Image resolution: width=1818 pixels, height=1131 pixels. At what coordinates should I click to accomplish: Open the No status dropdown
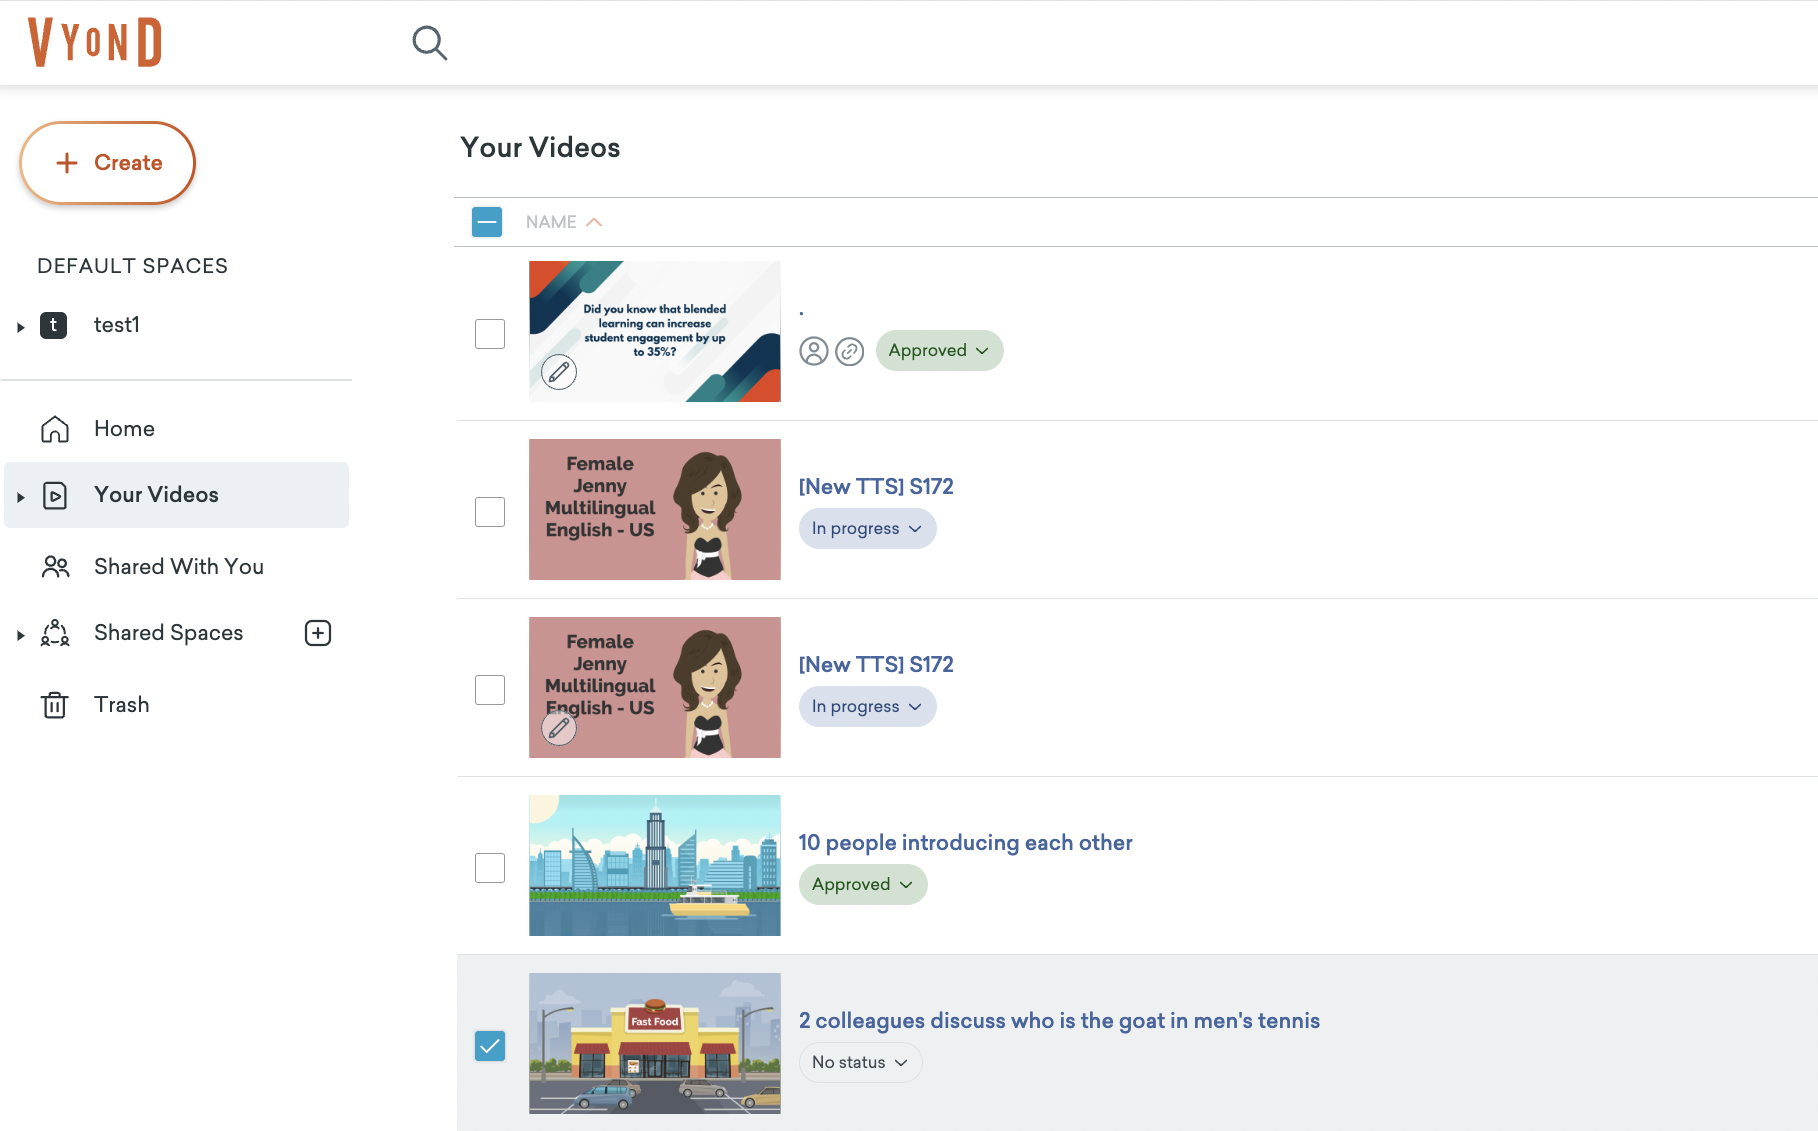click(860, 1062)
